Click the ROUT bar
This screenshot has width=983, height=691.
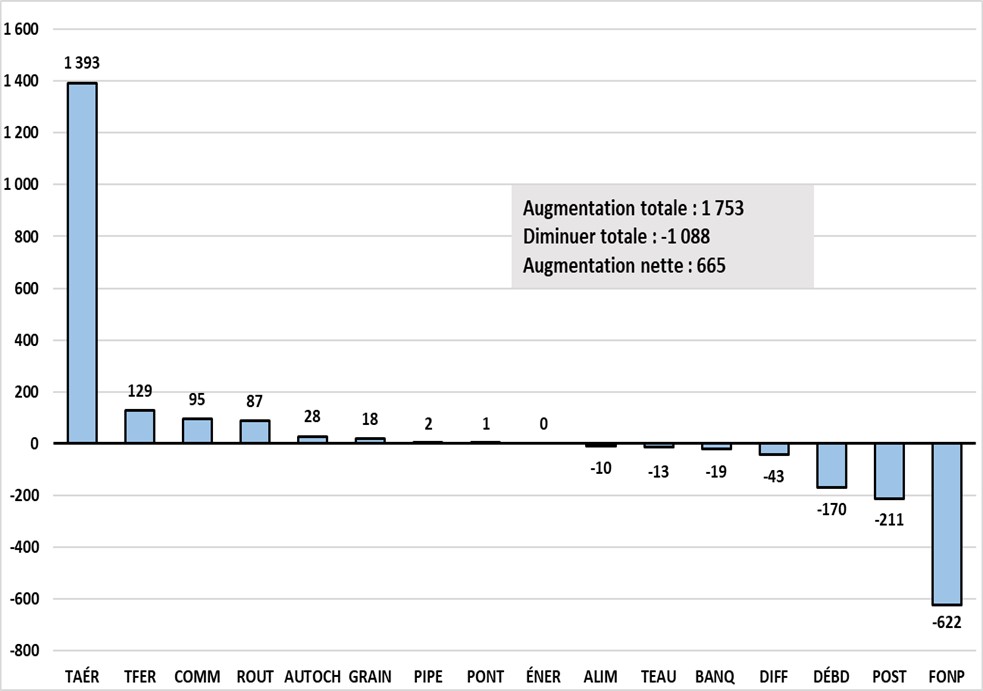click(x=255, y=432)
